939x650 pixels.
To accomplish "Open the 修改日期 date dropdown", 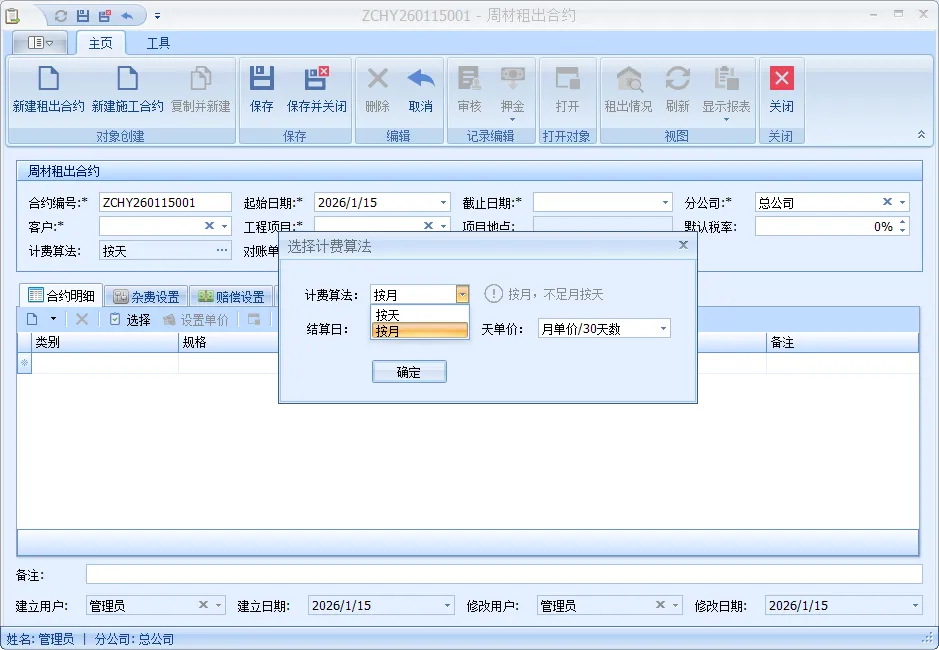I will pyautogui.click(x=915, y=606).
